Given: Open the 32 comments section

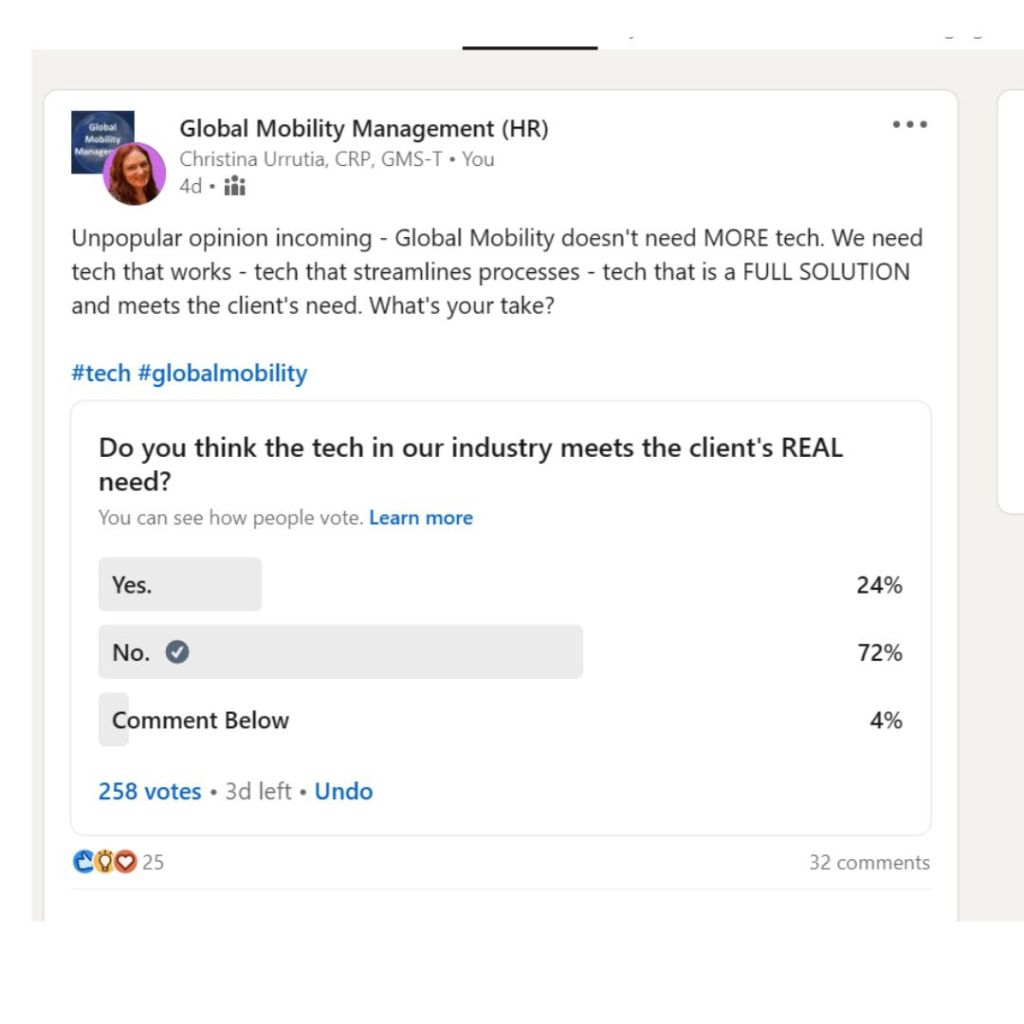Looking at the screenshot, I should point(868,862).
